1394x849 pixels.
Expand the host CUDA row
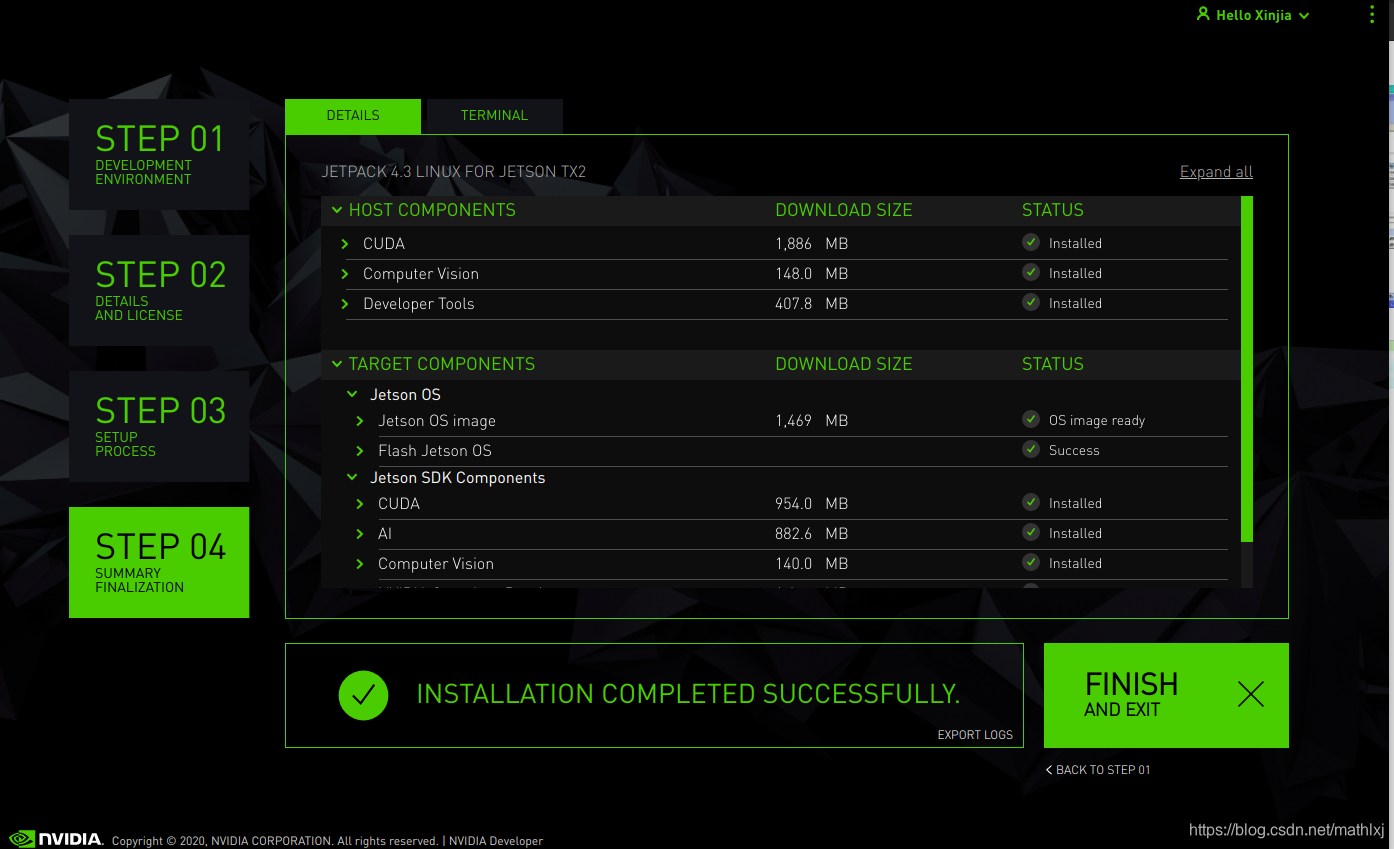click(x=345, y=244)
